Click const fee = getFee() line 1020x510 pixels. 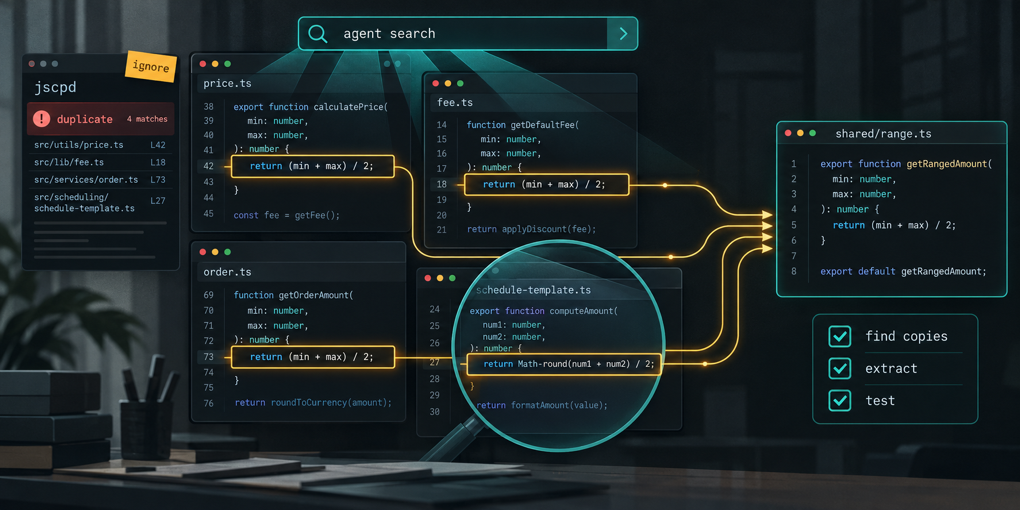286,215
